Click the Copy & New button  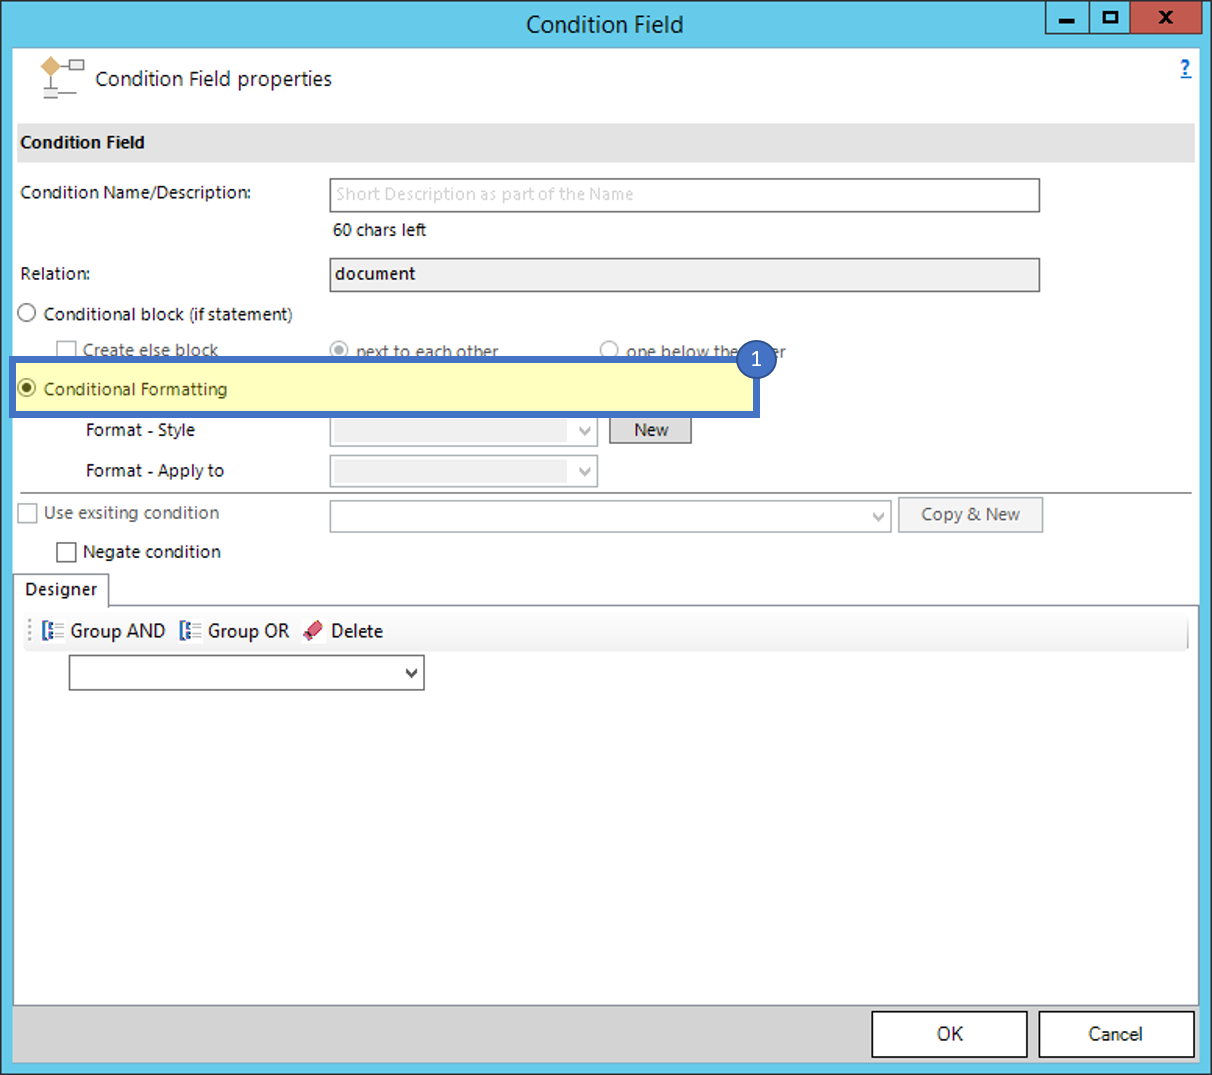click(x=969, y=514)
